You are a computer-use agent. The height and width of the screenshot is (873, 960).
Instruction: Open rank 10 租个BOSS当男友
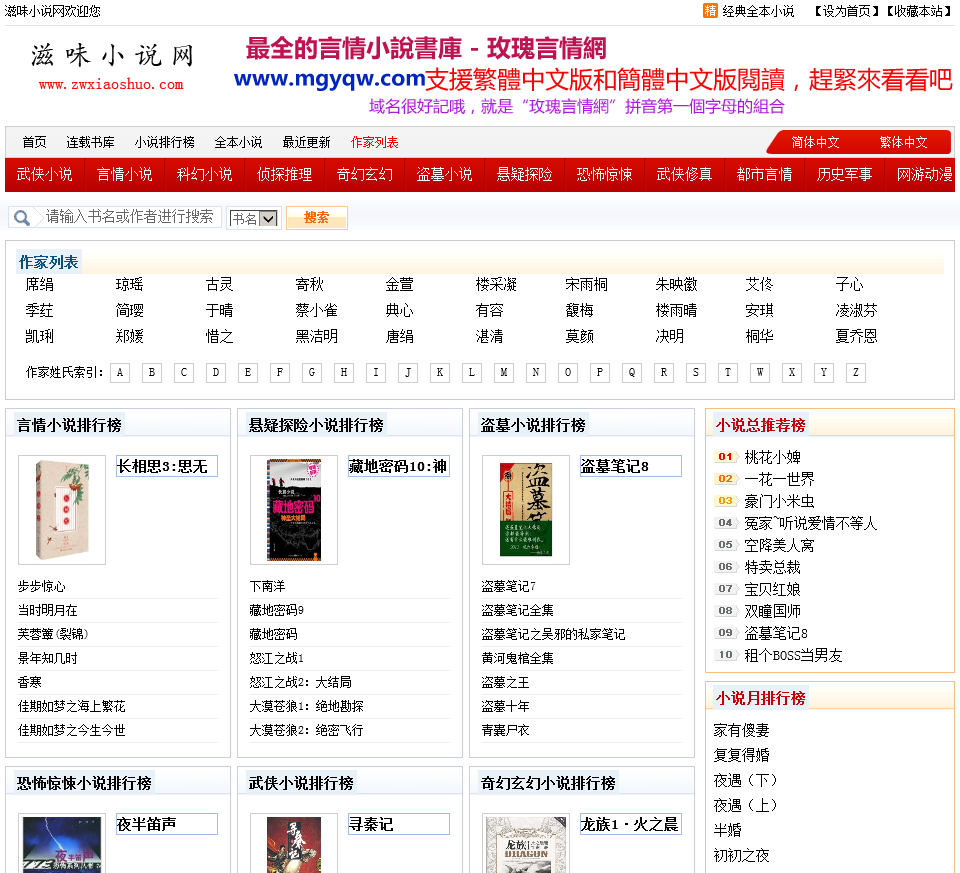tap(793, 656)
